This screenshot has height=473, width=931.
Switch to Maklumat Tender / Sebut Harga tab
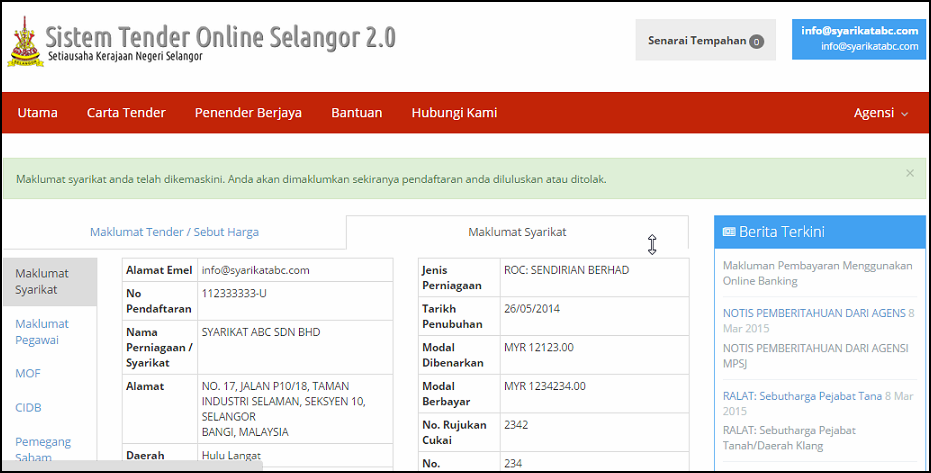point(174,232)
